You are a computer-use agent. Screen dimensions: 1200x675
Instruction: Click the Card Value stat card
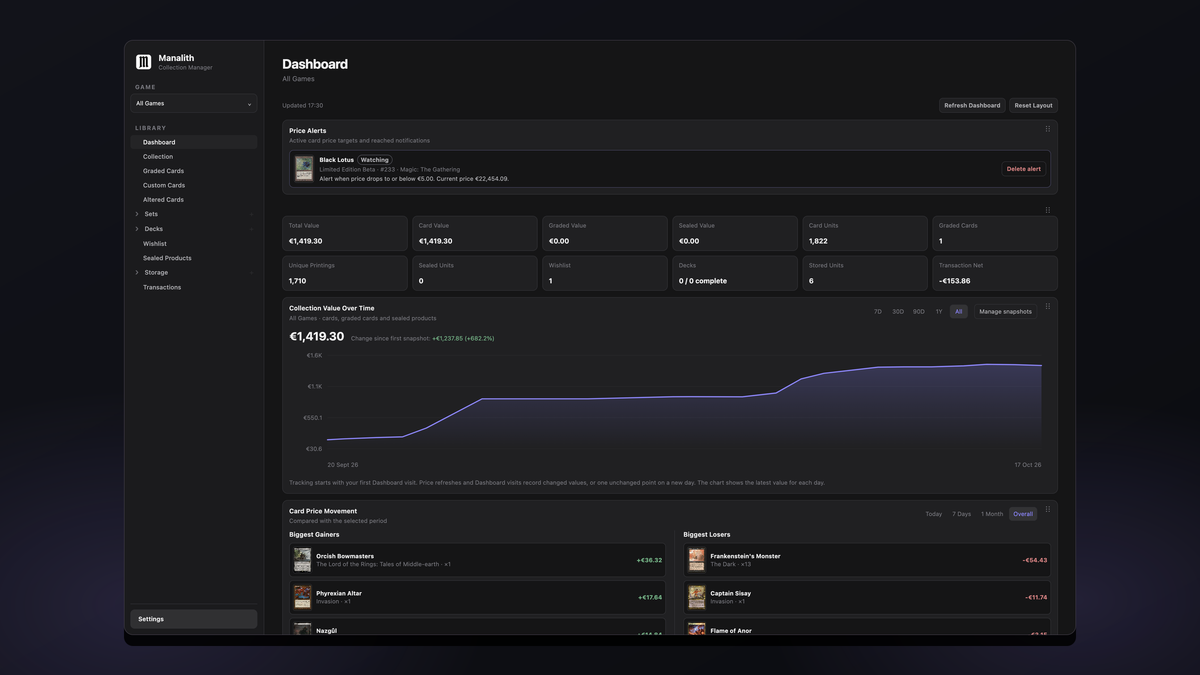(x=475, y=233)
